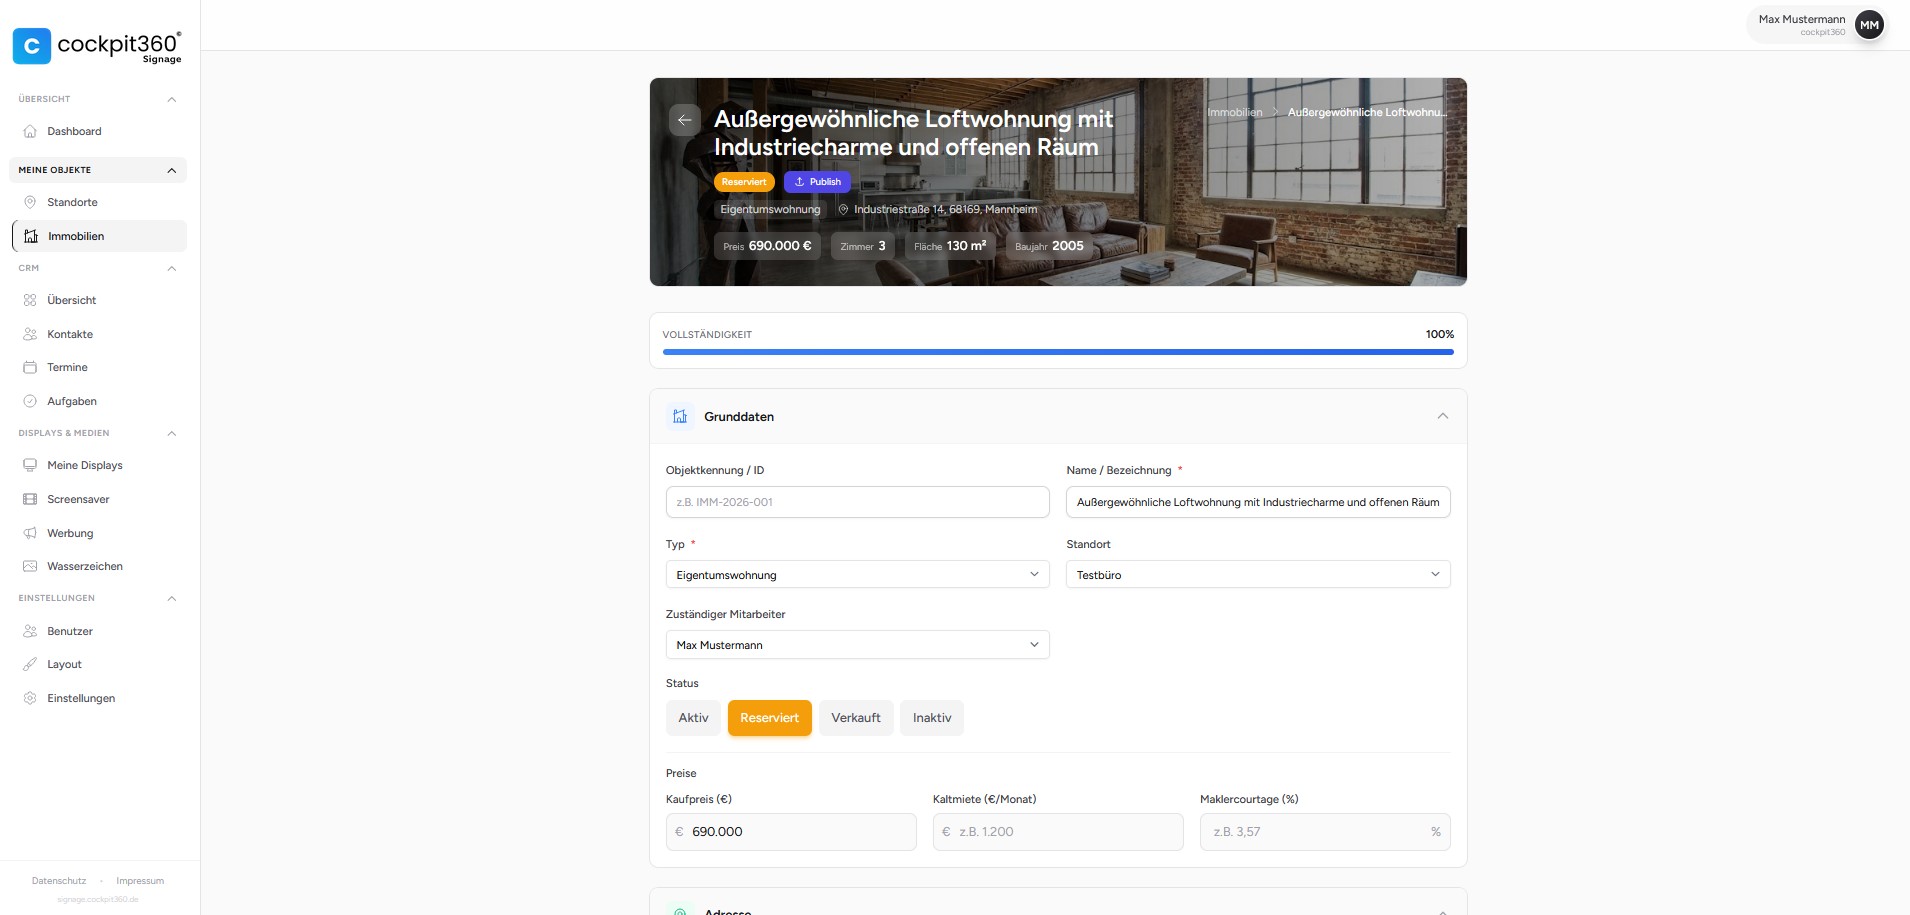Screen dimensions: 1910x915
Task: Set status to Aktiv
Action: [693, 718]
